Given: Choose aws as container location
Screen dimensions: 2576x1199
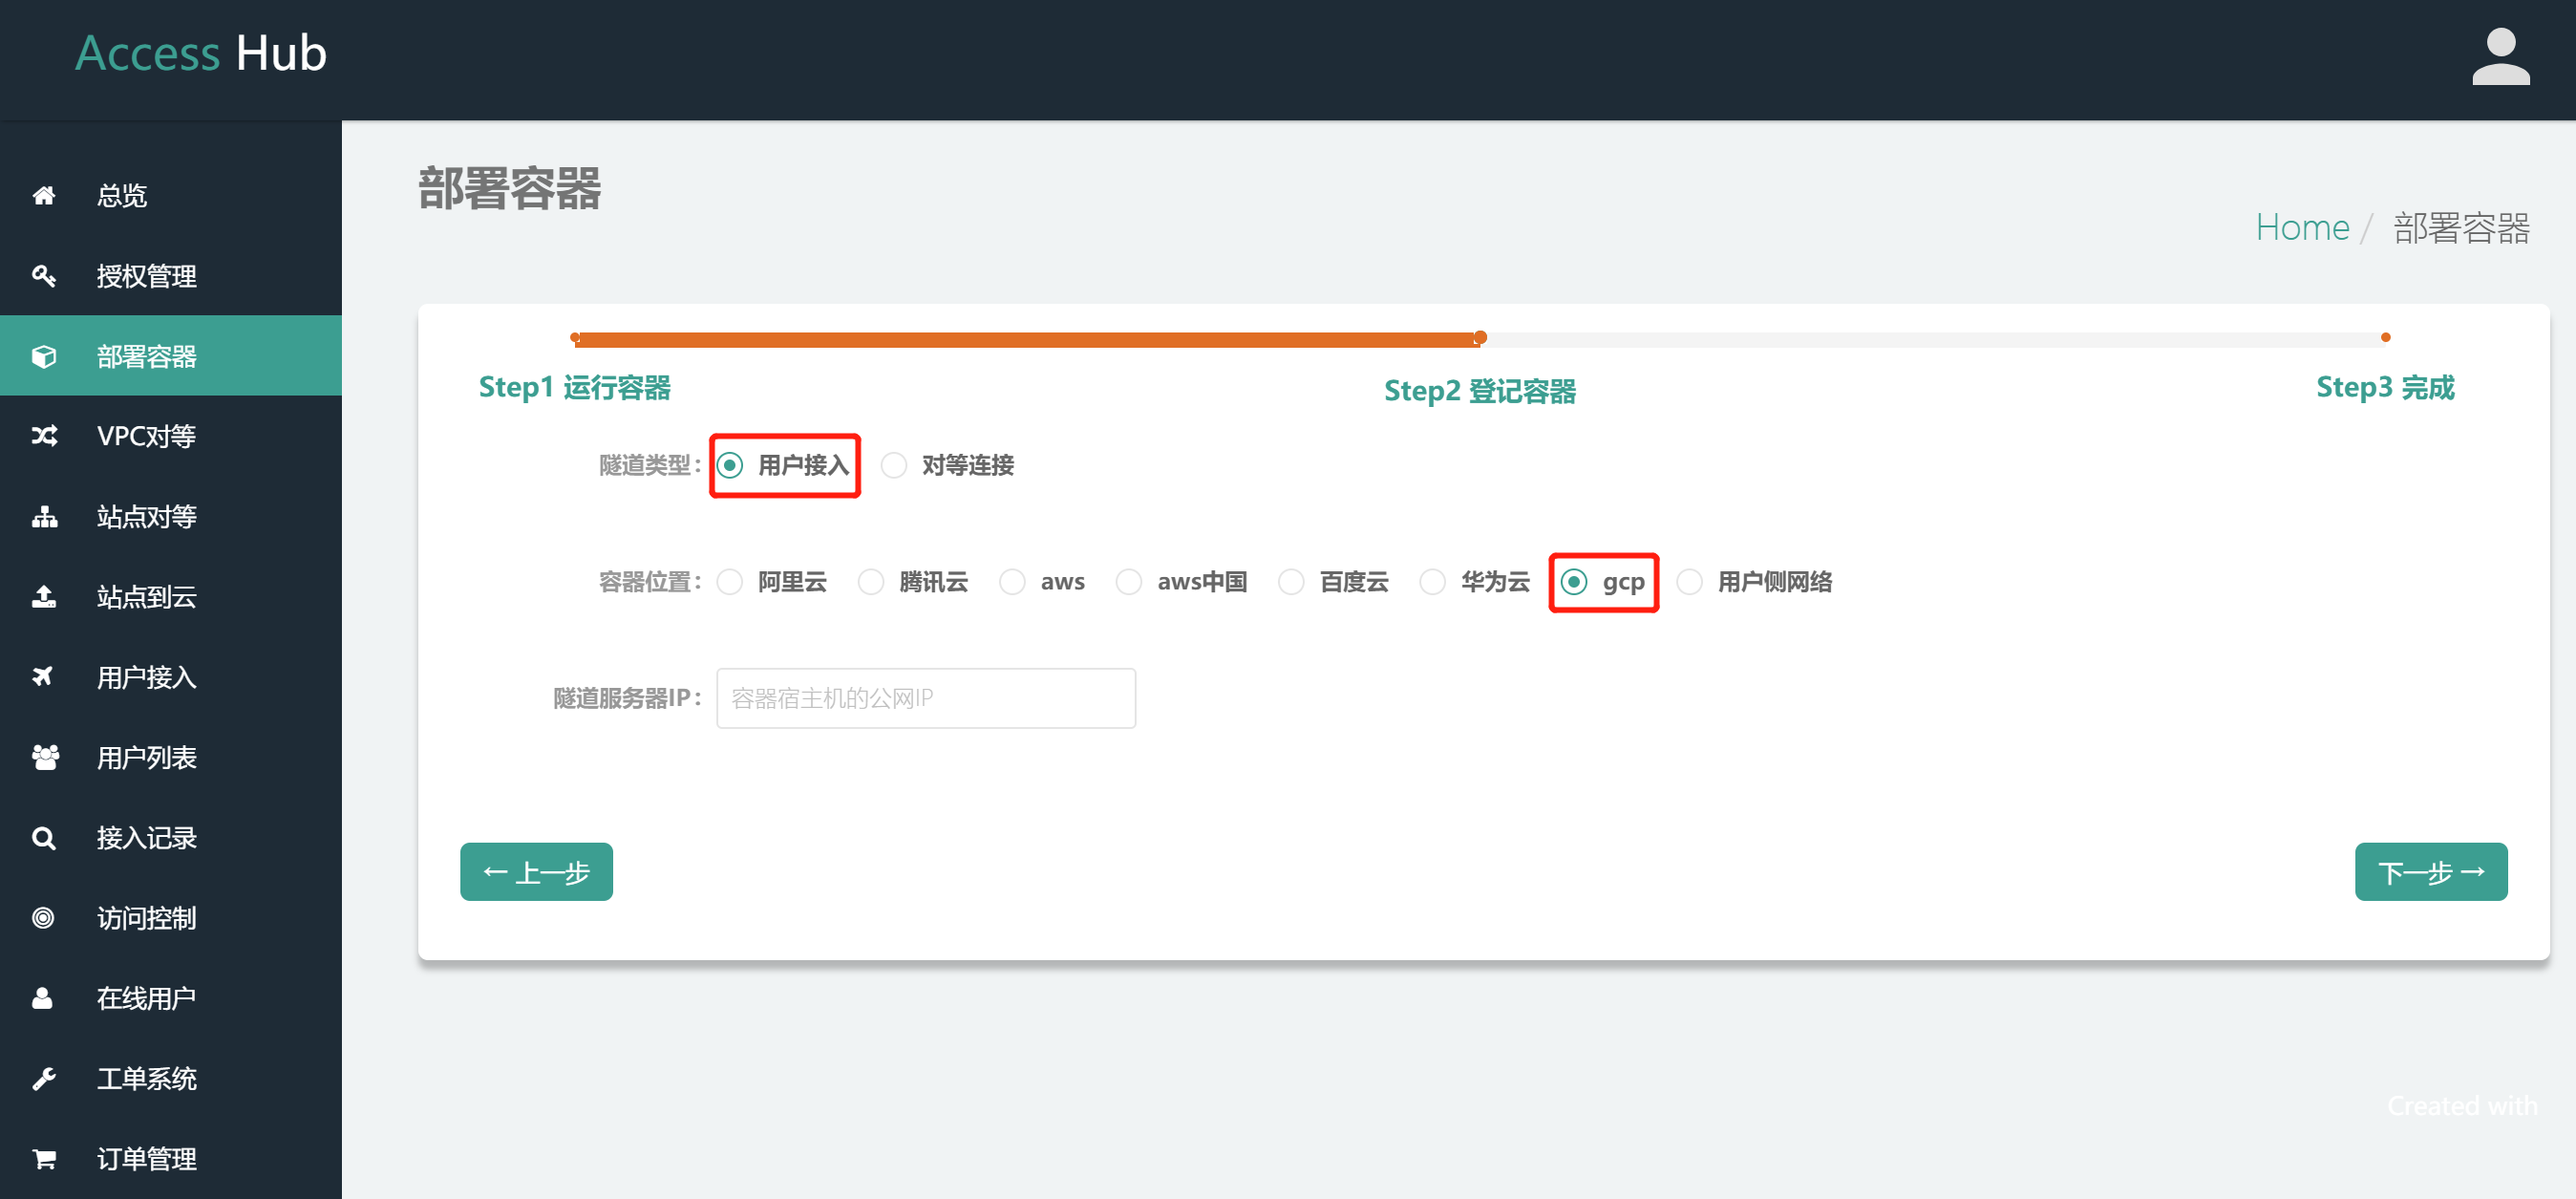Looking at the screenshot, I should [x=1012, y=582].
